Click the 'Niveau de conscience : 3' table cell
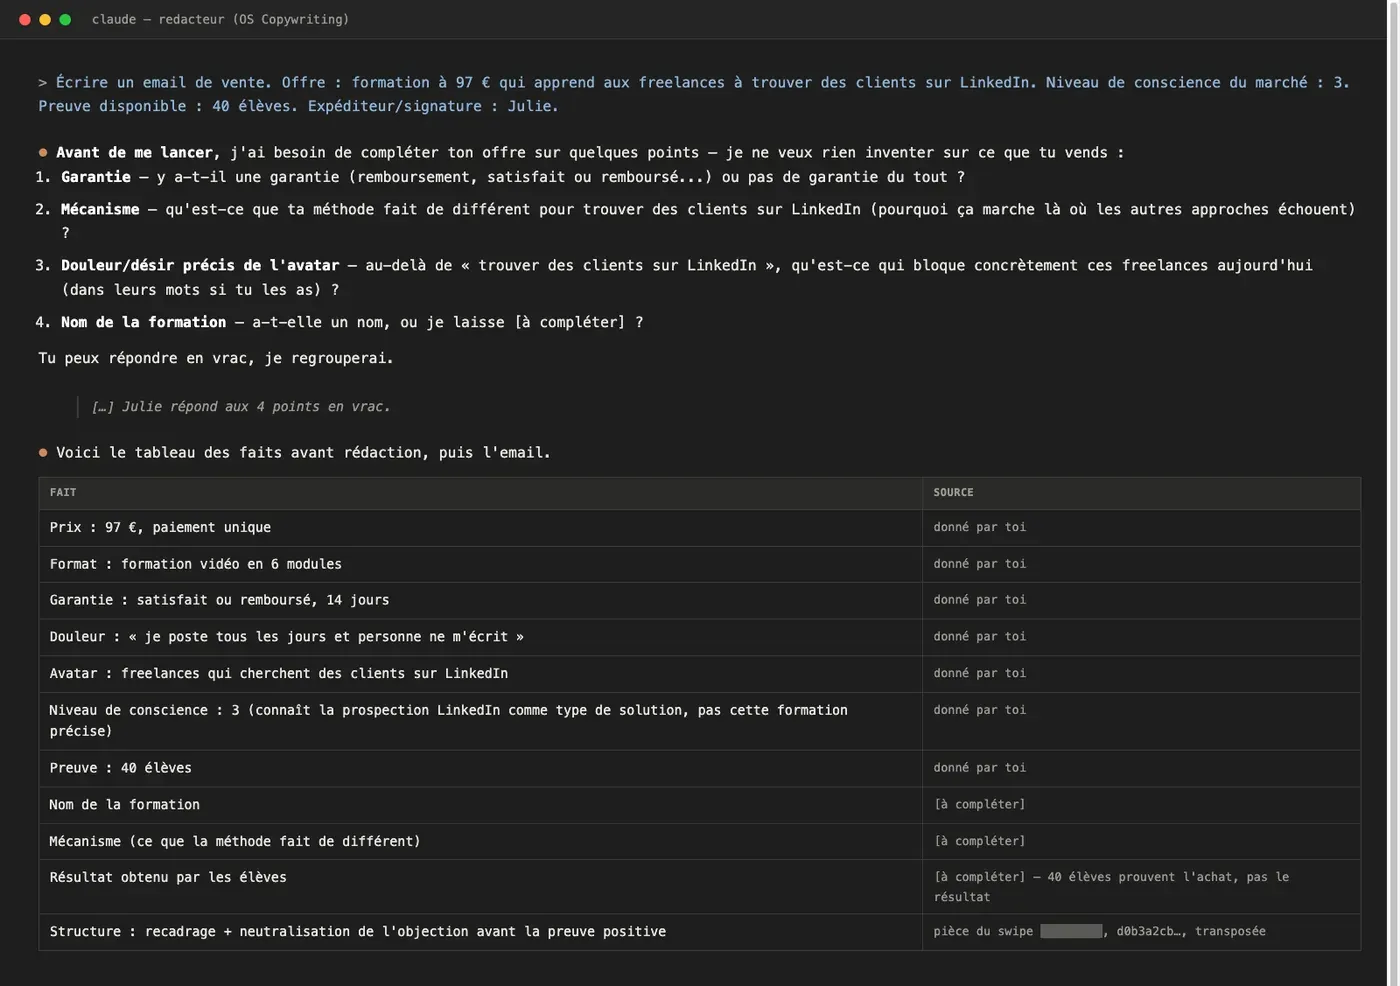 [480, 721]
